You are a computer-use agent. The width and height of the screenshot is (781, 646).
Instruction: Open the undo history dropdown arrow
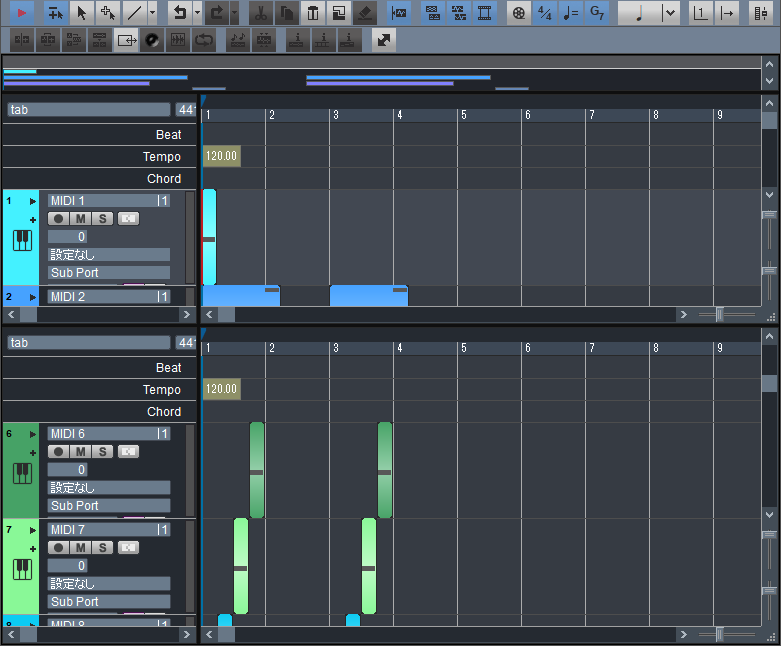[197, 13]
